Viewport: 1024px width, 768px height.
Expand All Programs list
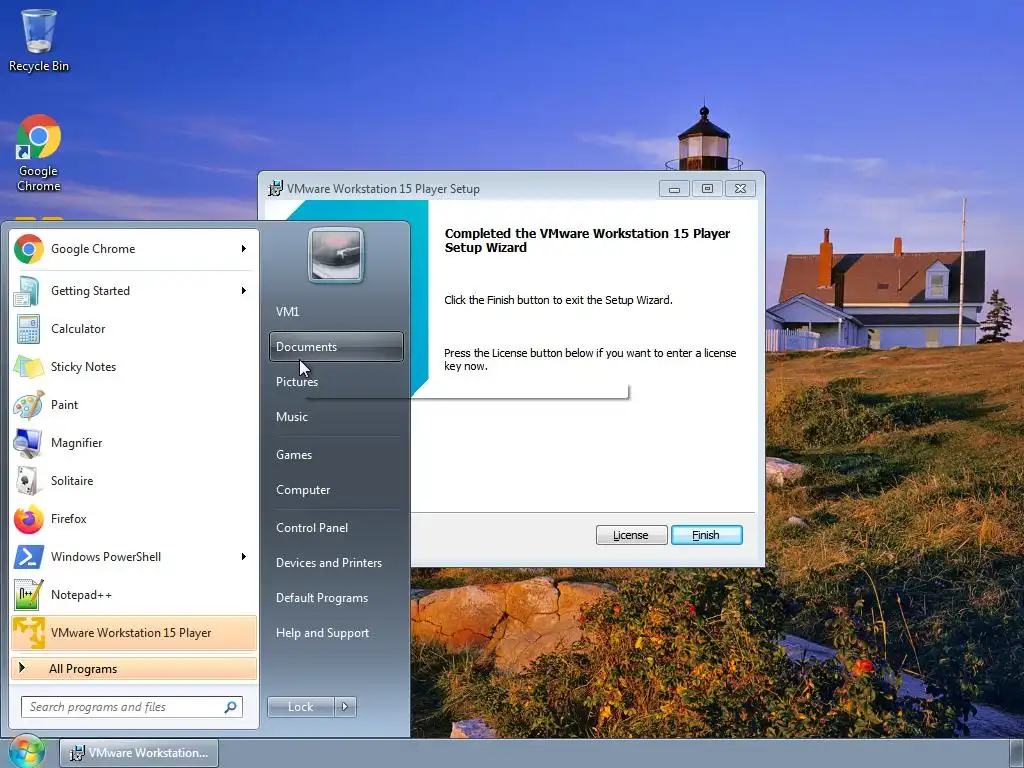134,668
